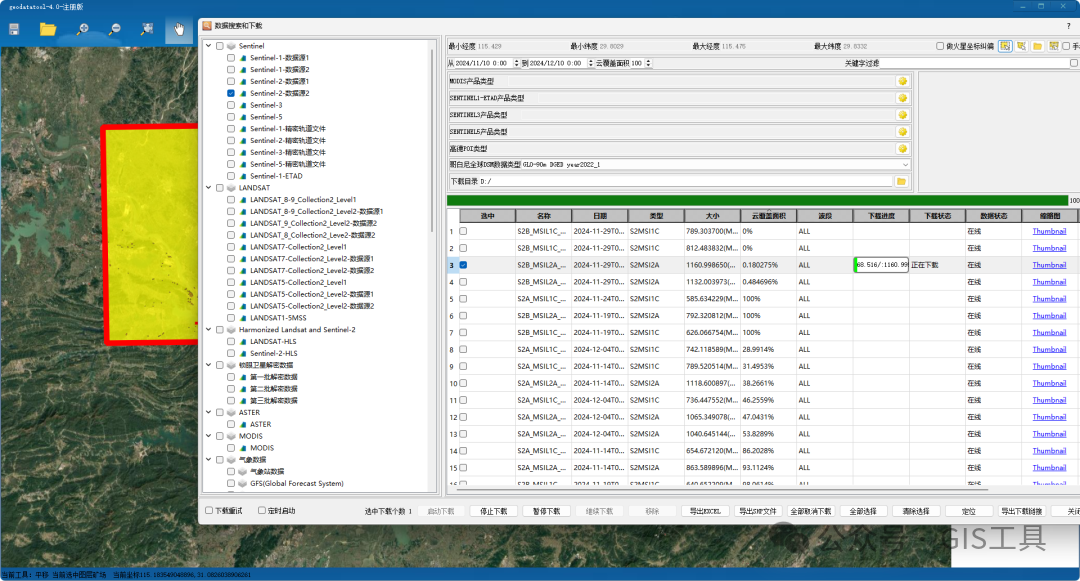Sort by the 云覆盖面积 column header
This screenshot has width=1080, height=581.
(769, 216)
